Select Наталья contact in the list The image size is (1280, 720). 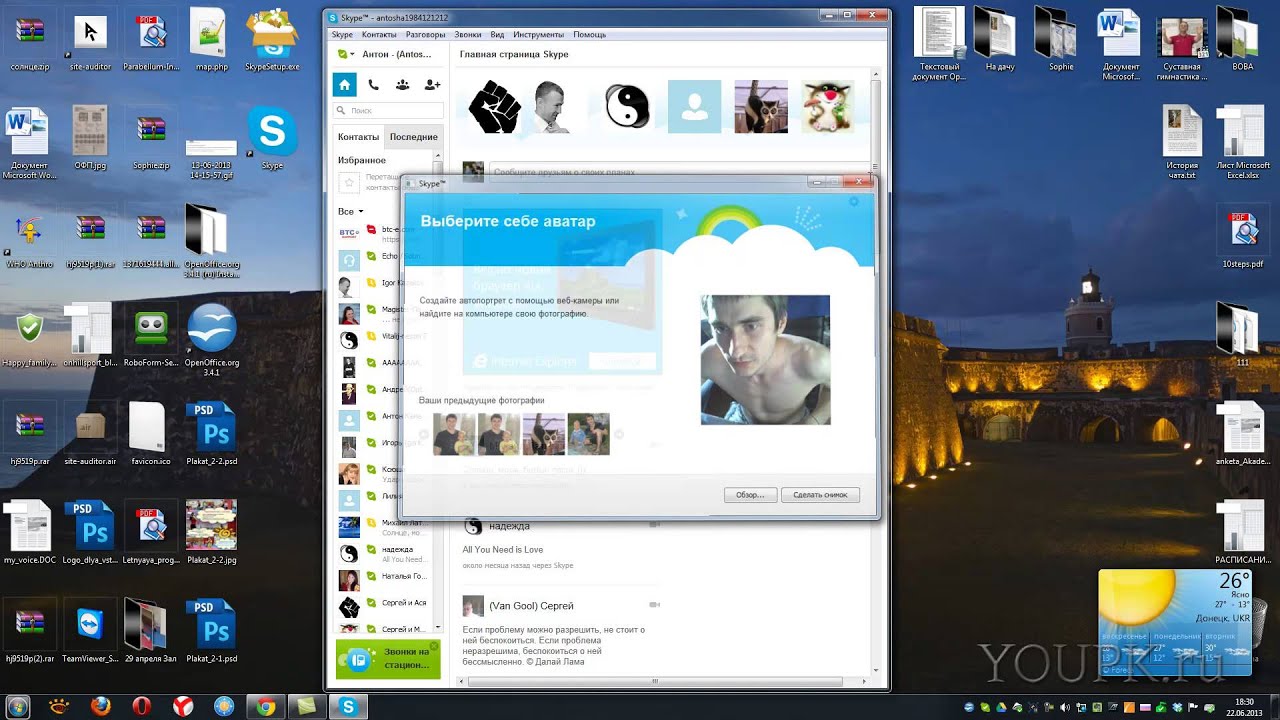click(385, 580)
